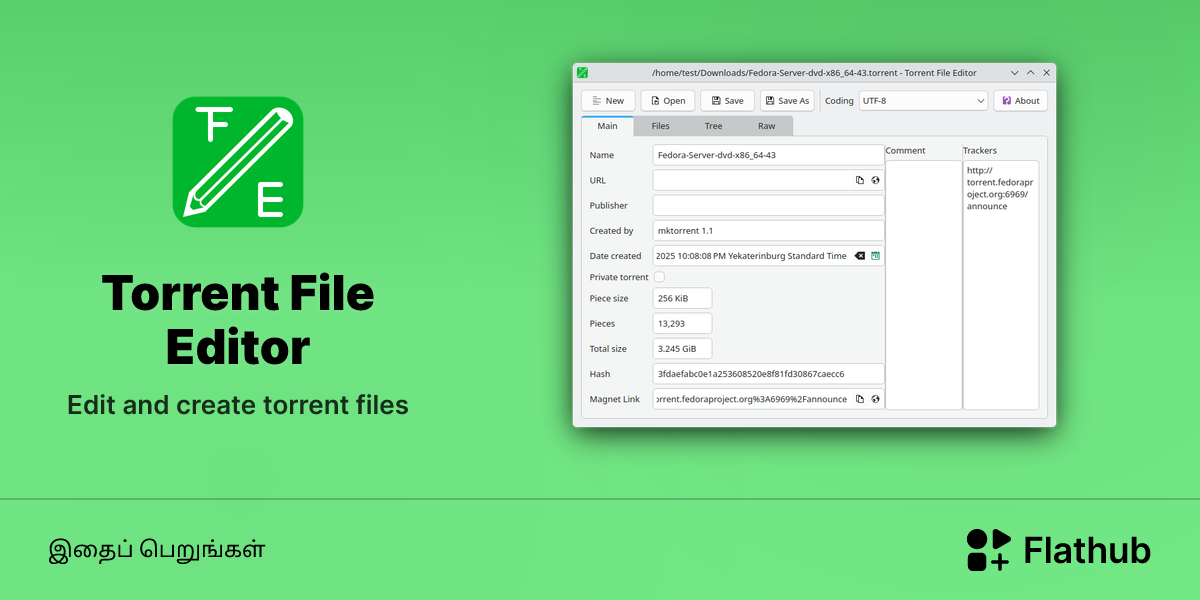Clear the Date created field with the erase icon
This screenshot has height=600, width=1200.
[x=859, y=256]
